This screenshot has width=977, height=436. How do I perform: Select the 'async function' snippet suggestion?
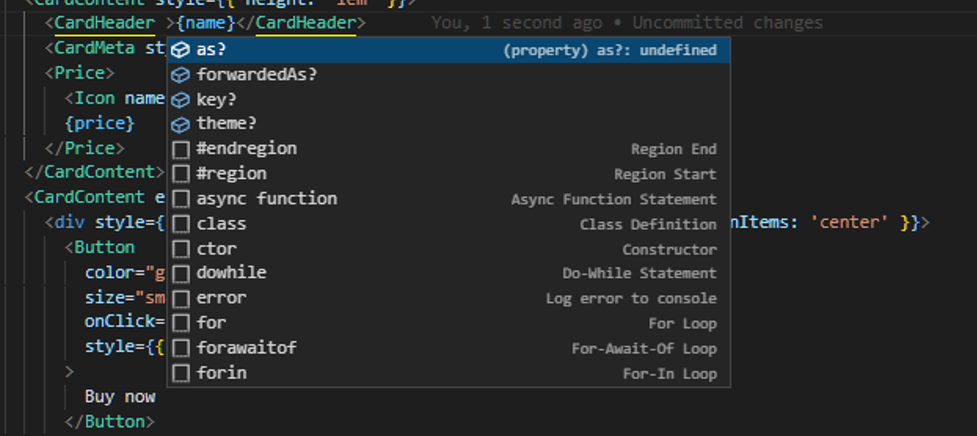point(267,199)
